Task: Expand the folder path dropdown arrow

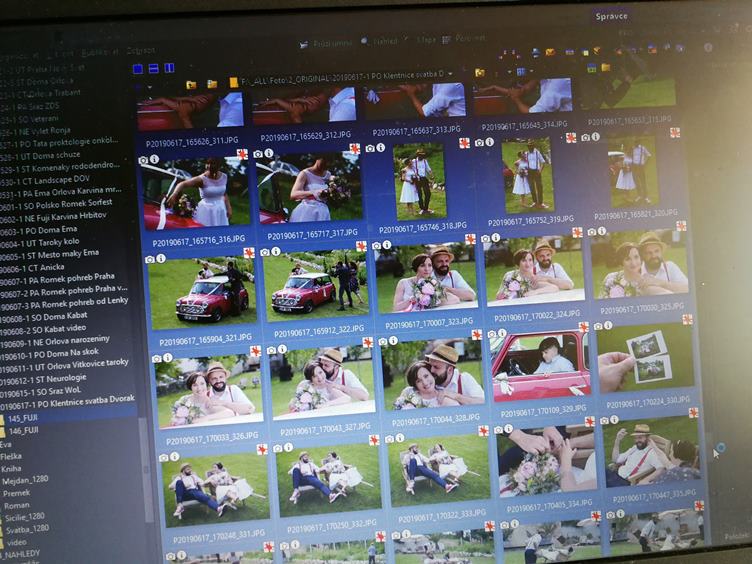Action: (450, 74)
